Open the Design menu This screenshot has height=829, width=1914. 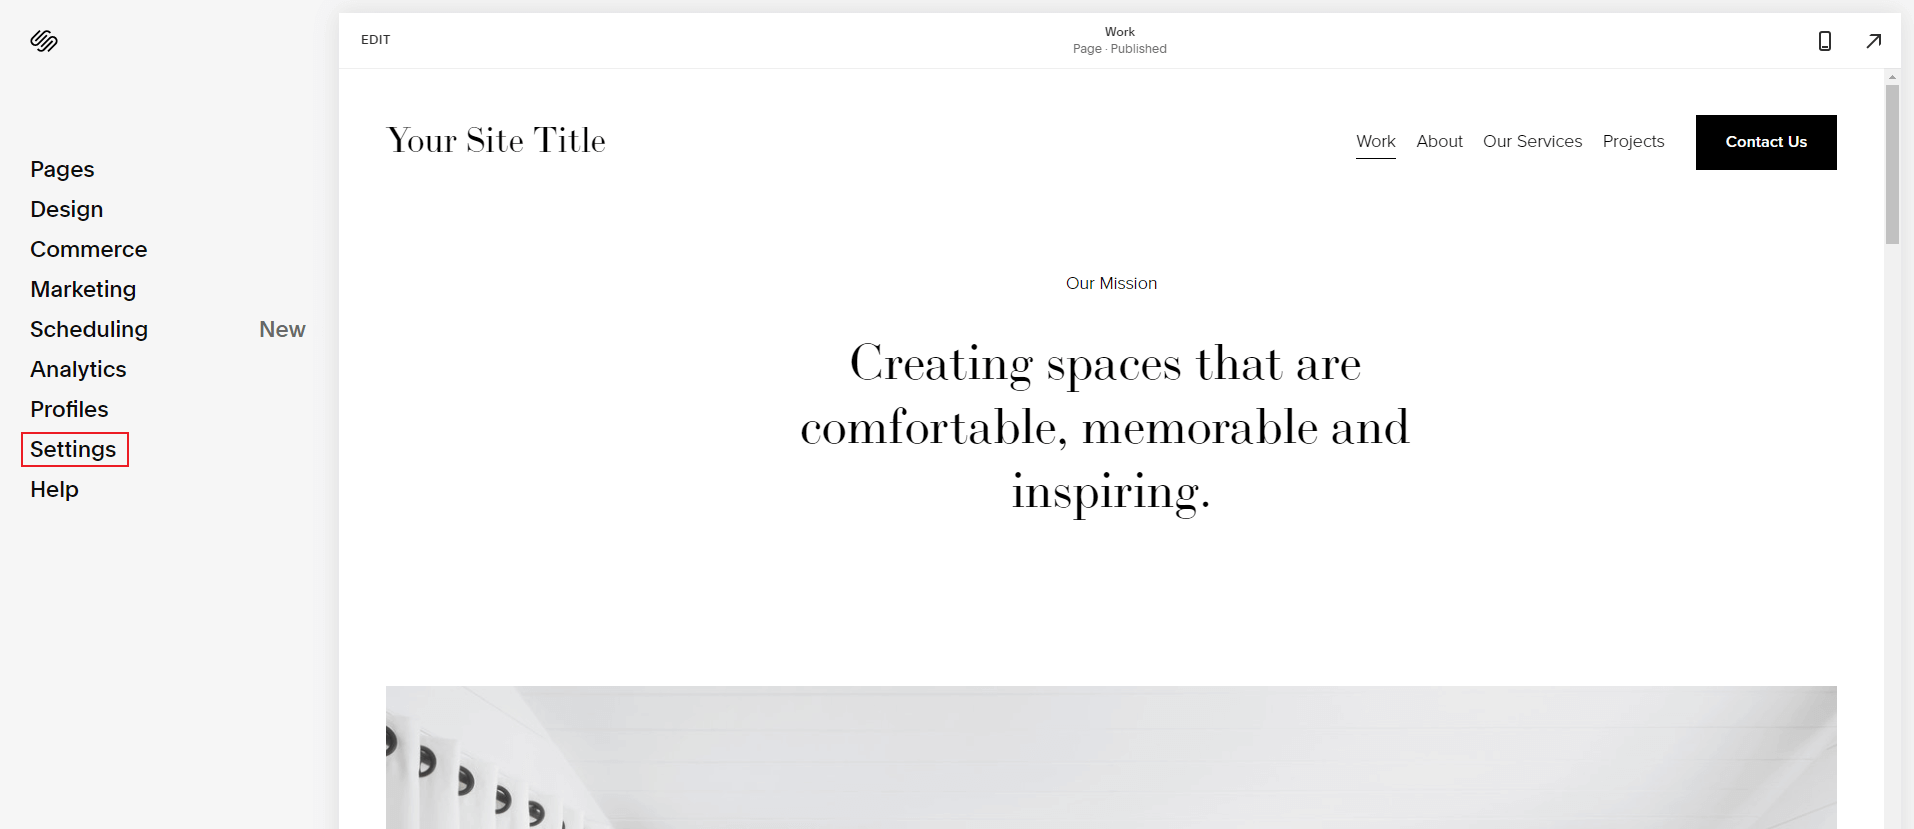67,209
